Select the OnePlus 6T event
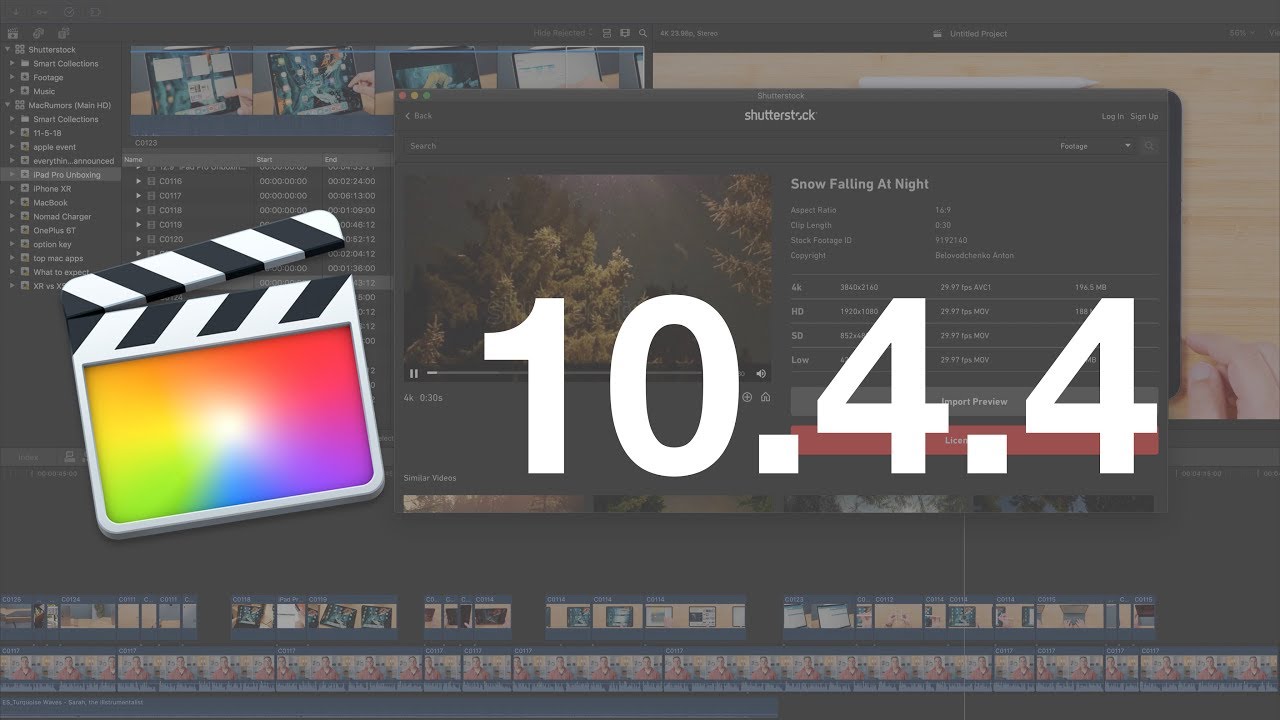1280x720 pixels. point(54,230)
